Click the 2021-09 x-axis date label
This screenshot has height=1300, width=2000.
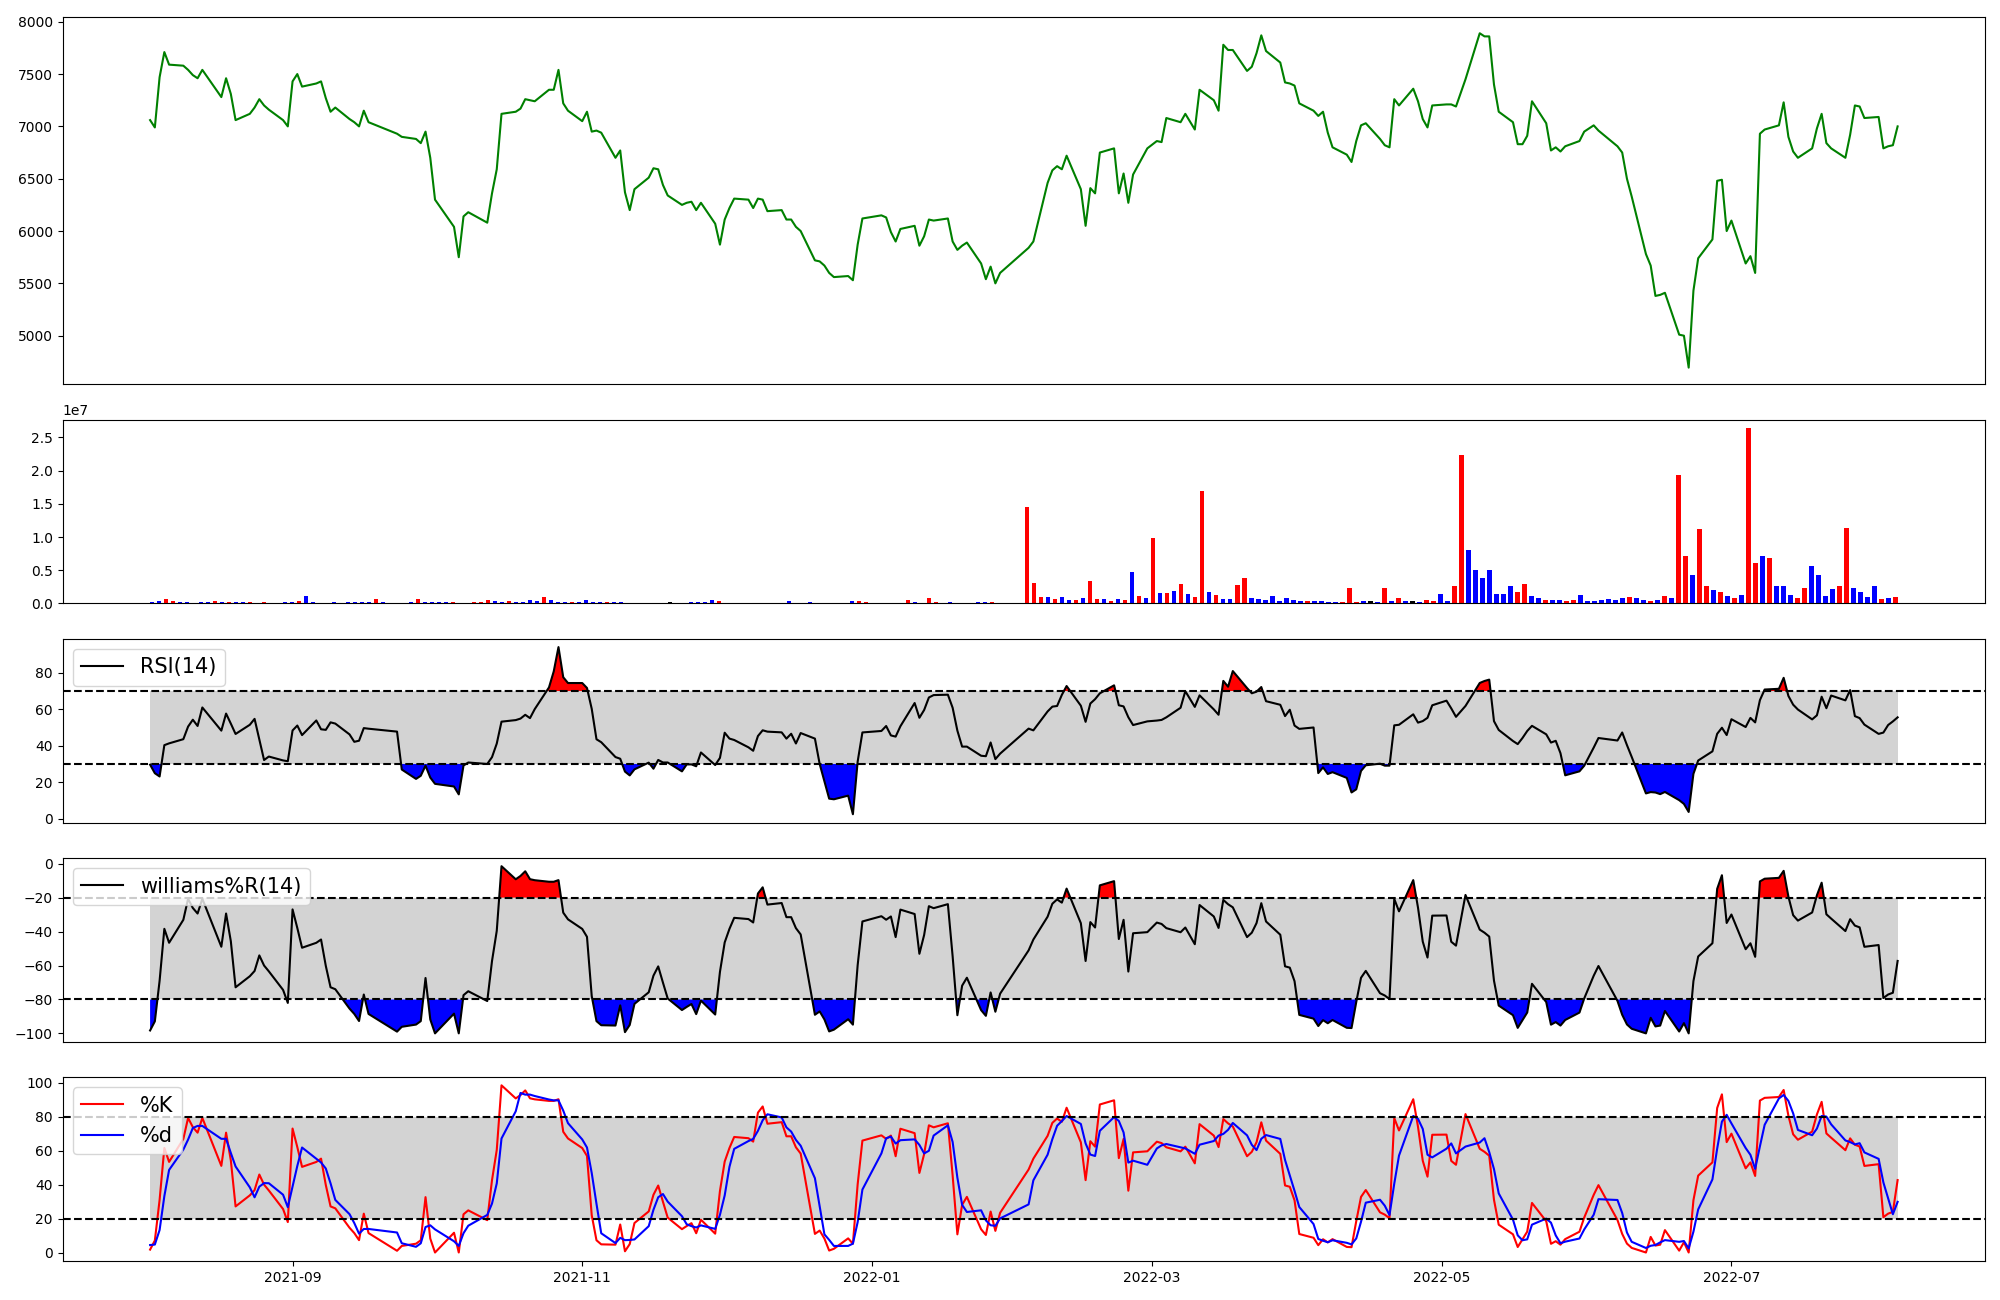pos(293,1277)
